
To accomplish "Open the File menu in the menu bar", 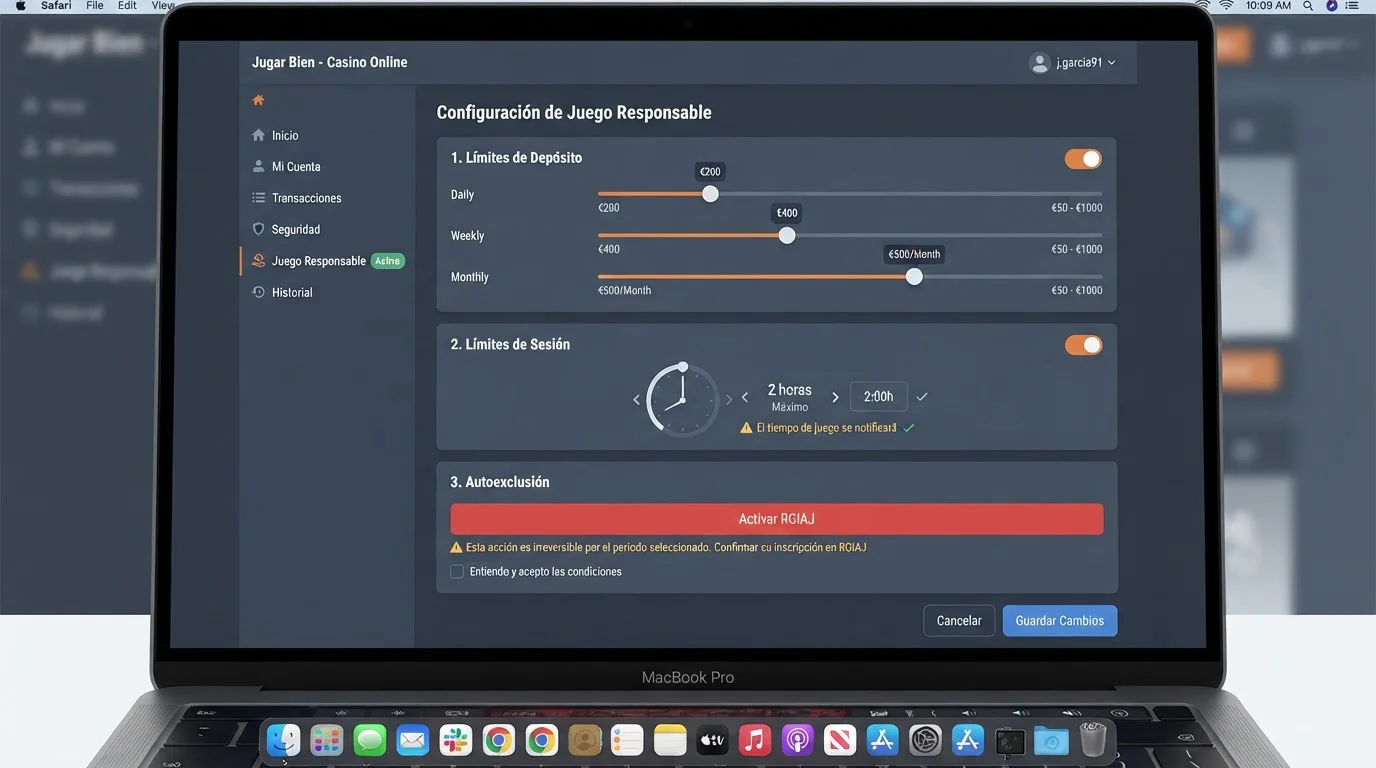I will click(x=95, y=6).
